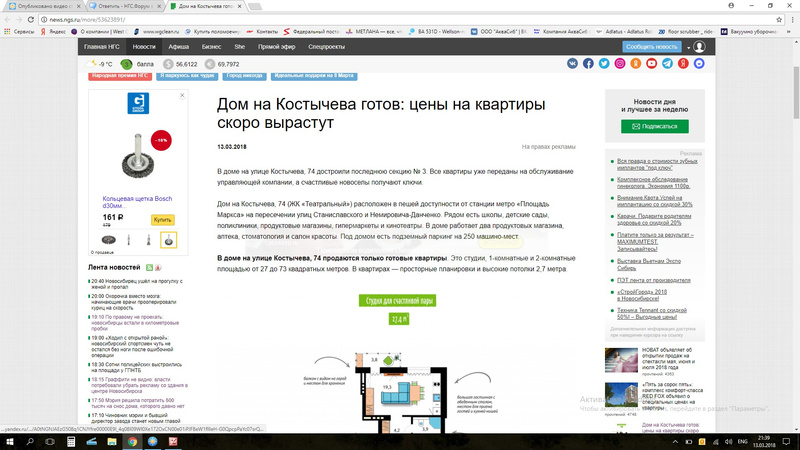Click the Сообщить новость button

[x=652, y=47]
